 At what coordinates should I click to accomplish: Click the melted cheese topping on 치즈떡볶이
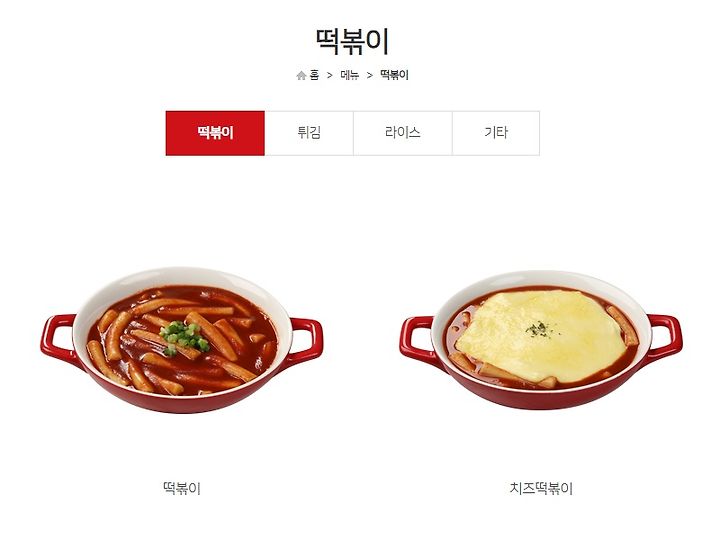[542, 335]
